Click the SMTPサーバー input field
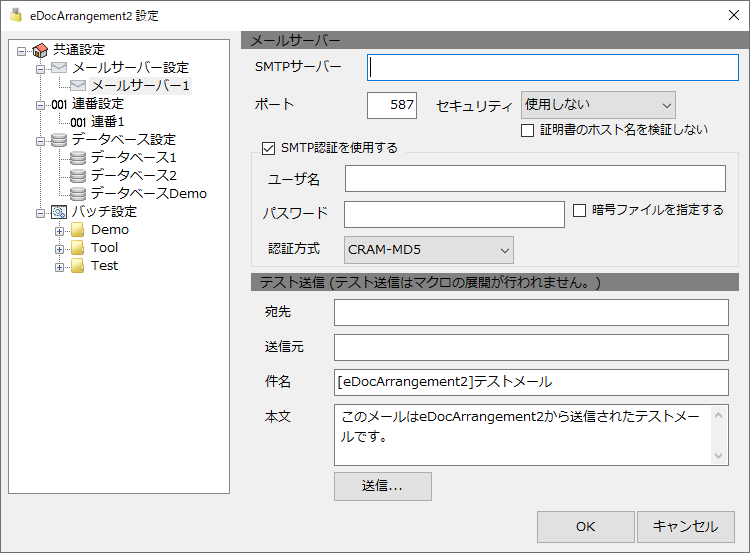This screenshot has width=750, height=553. [x=552, y=67]
